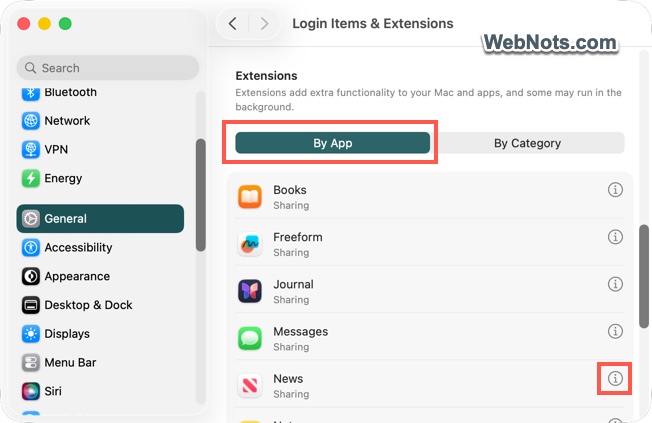The width and height of the screenshot is (652, 423).
Task: Click the red close window button
Action: pyautogui.click(x=24, y=24)
